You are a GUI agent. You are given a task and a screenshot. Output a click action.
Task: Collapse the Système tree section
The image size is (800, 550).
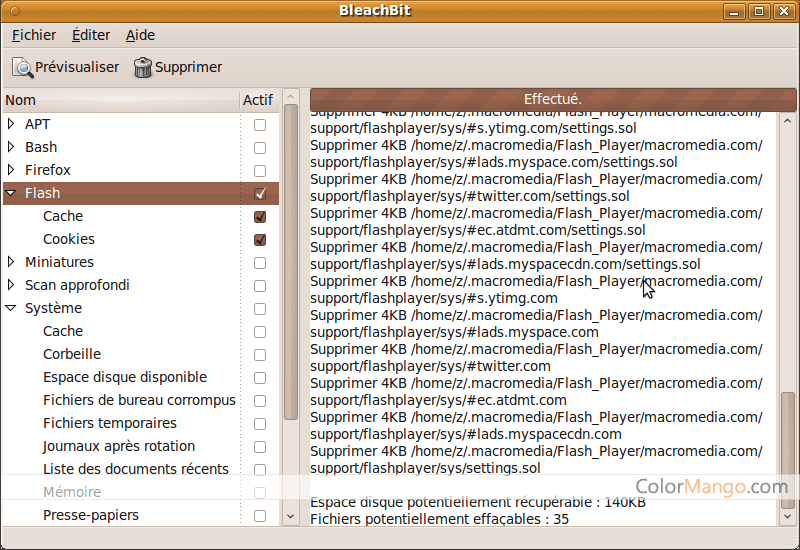tap(11, 309)
